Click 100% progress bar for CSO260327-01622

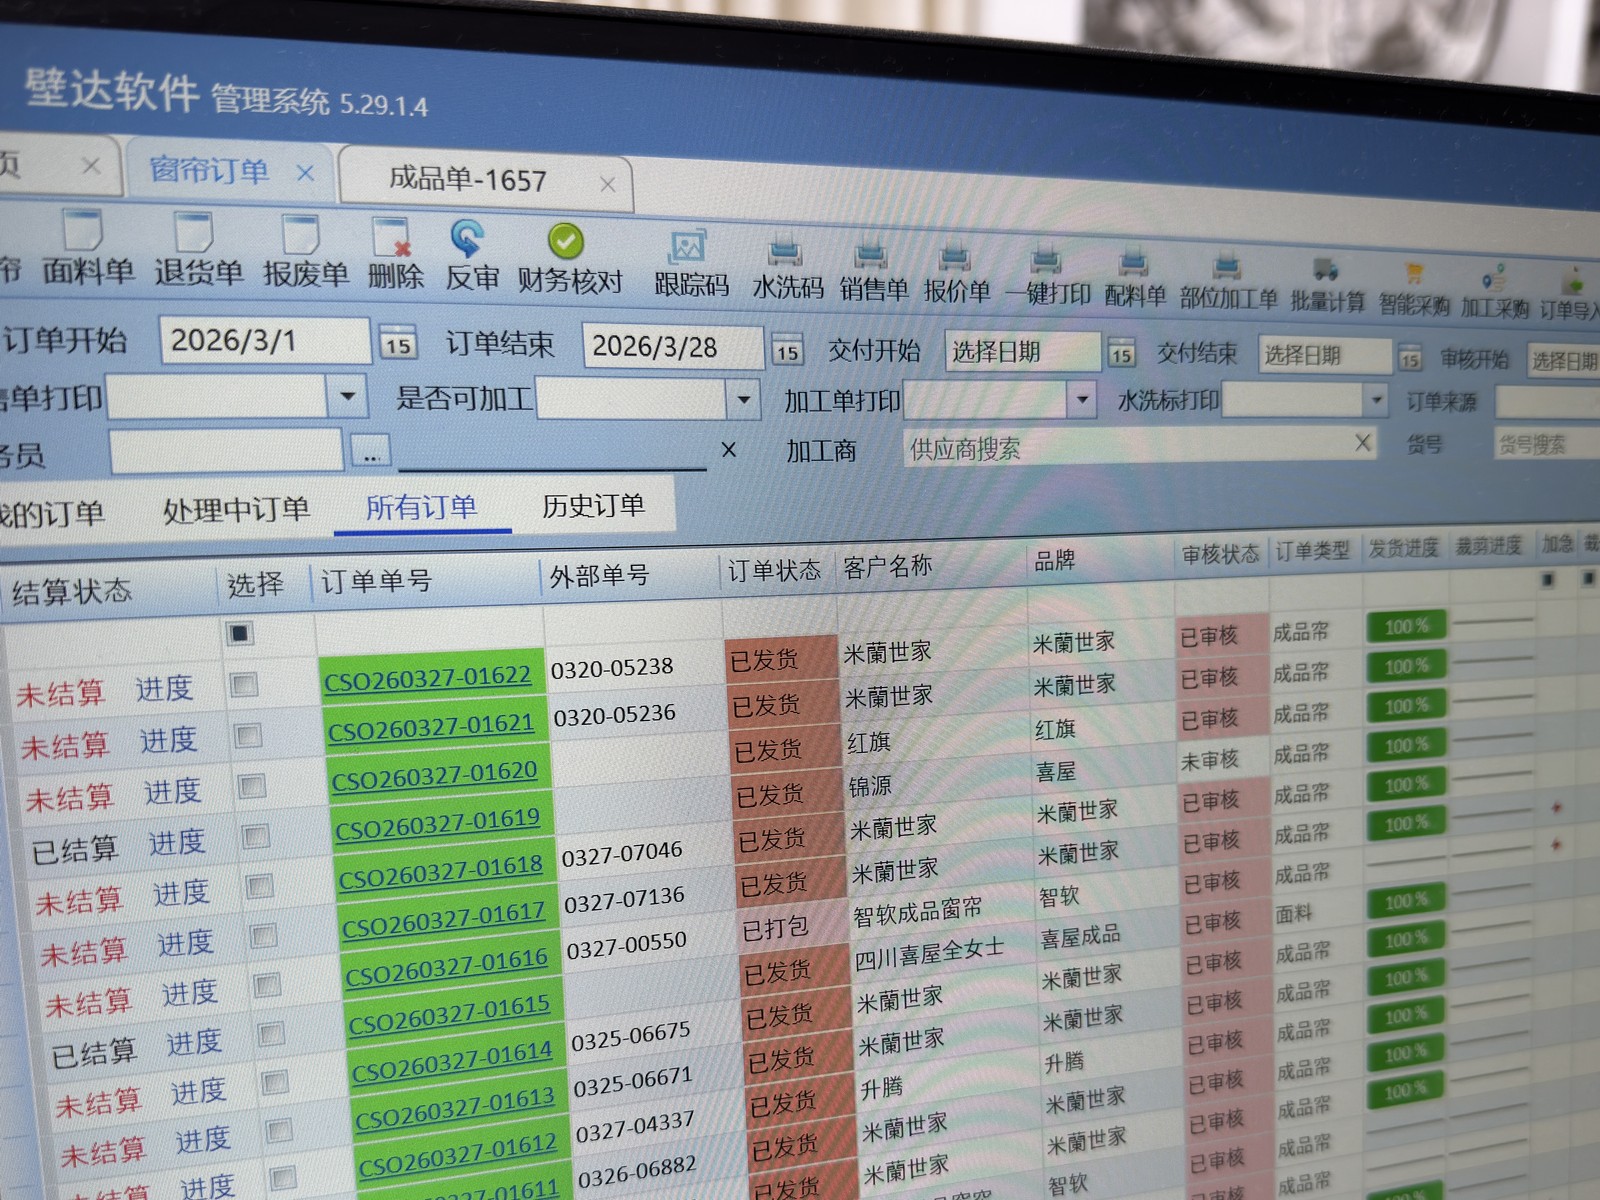coord(1406,627)
